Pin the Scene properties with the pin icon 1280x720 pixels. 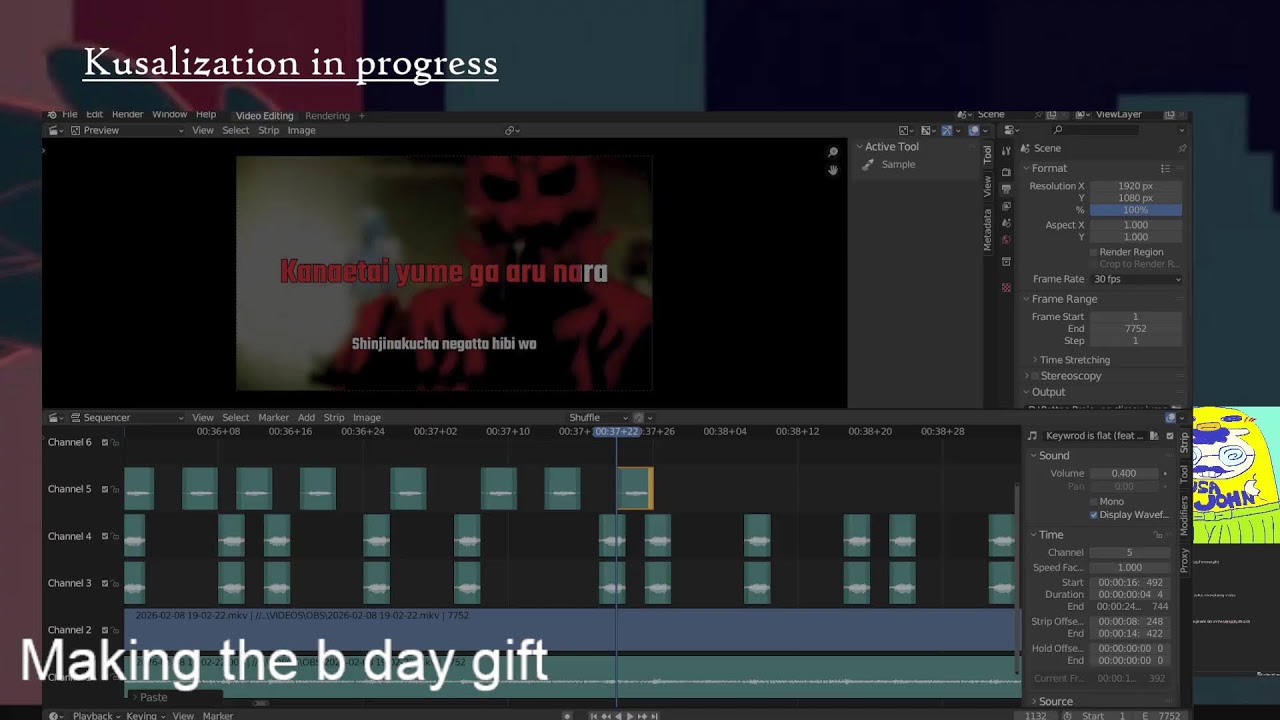click(1182, 148)
